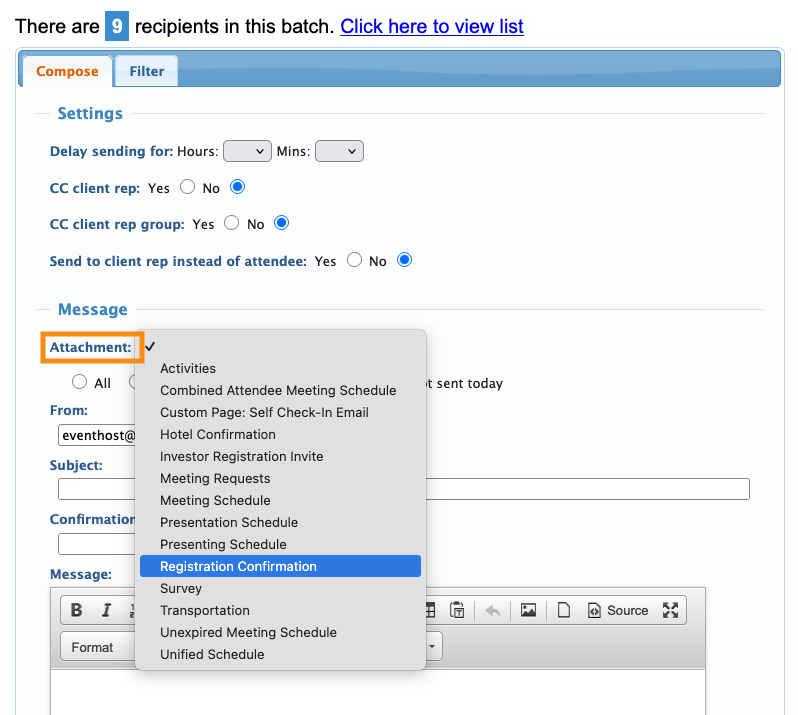Click the paste-from-Word clipboard icon

pyautogui.click(x=458, y=611)
